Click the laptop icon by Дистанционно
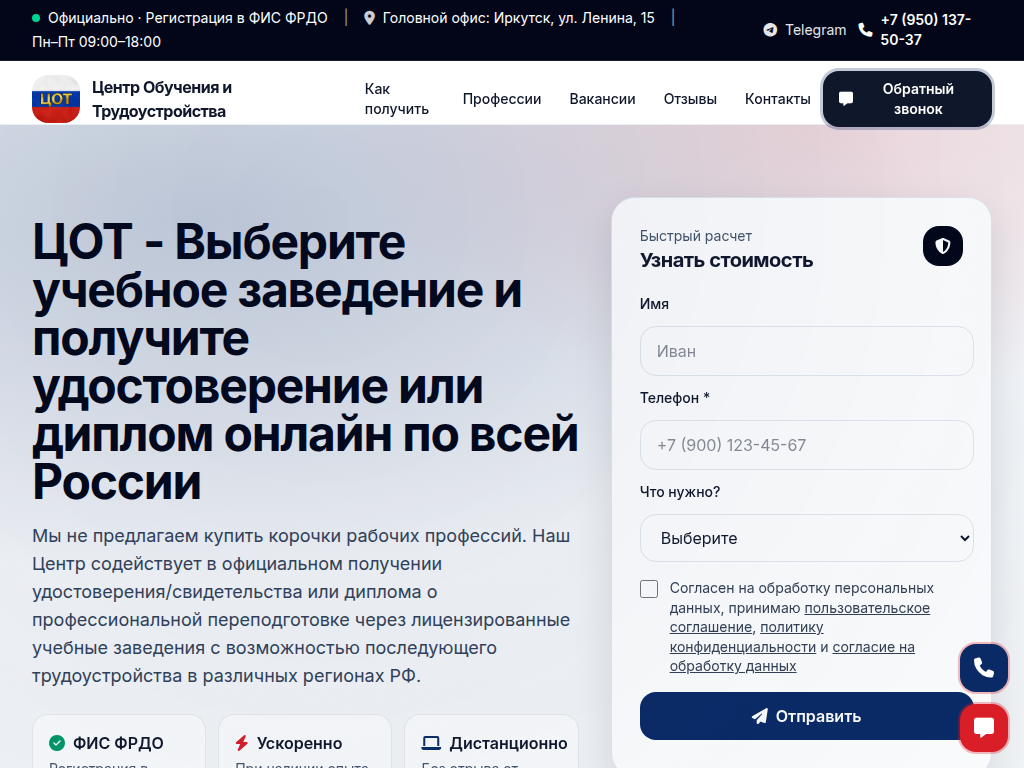Image resolution: width=1024 pixels, height=768 pixels. point(431,743)
